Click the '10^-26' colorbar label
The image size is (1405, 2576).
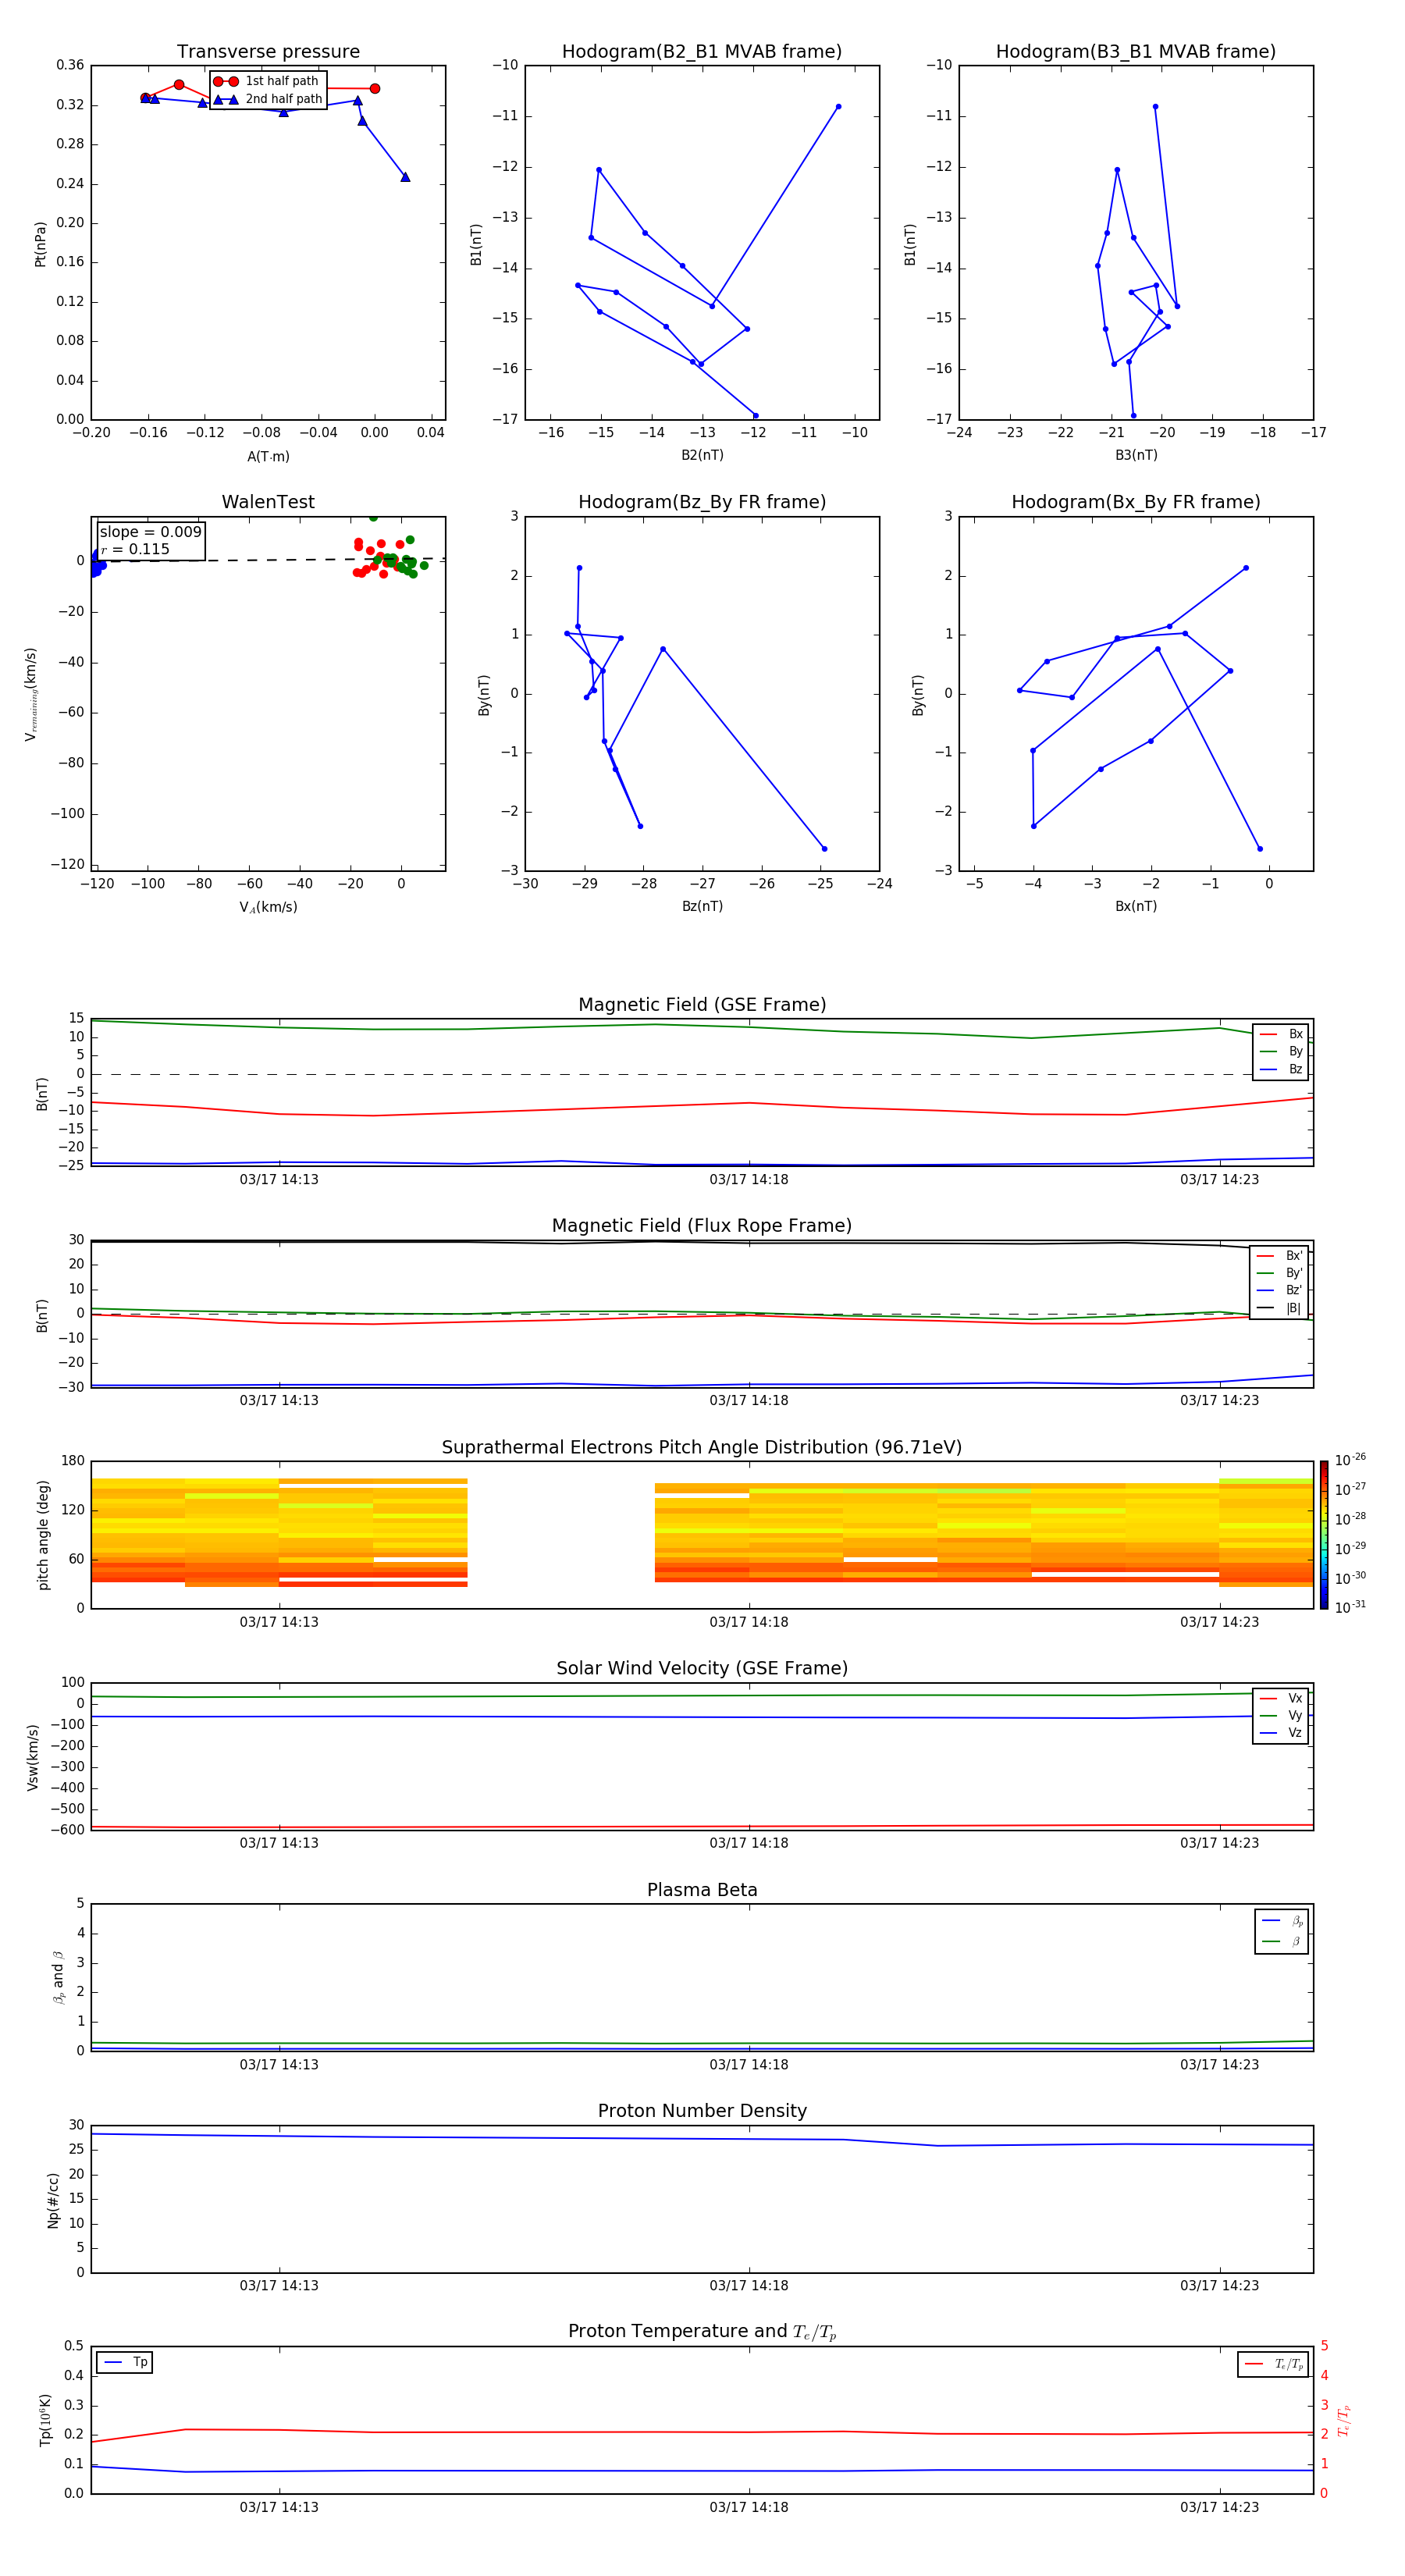(x=1350, y=1460)
